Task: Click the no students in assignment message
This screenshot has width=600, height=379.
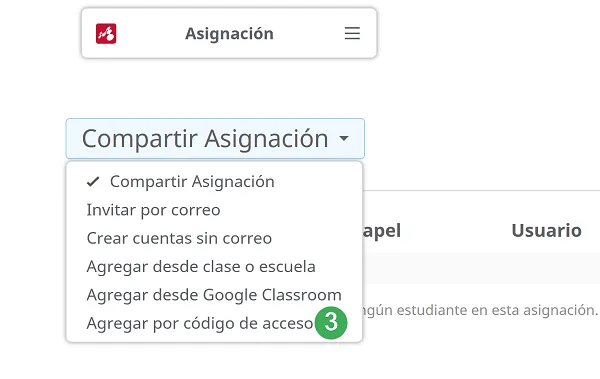Action: [x=480, y=310]
